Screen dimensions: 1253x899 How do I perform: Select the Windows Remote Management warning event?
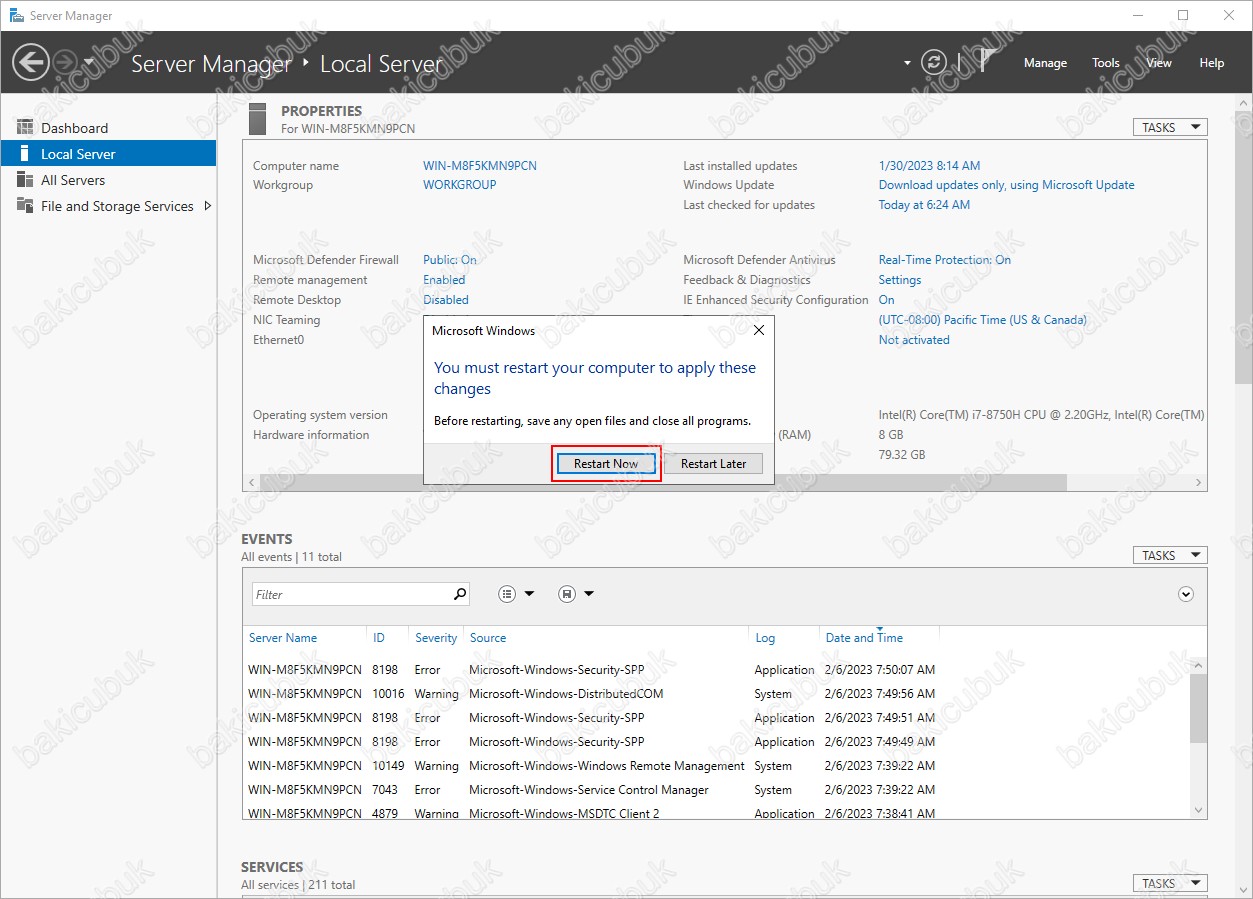[x=717, y=766]
